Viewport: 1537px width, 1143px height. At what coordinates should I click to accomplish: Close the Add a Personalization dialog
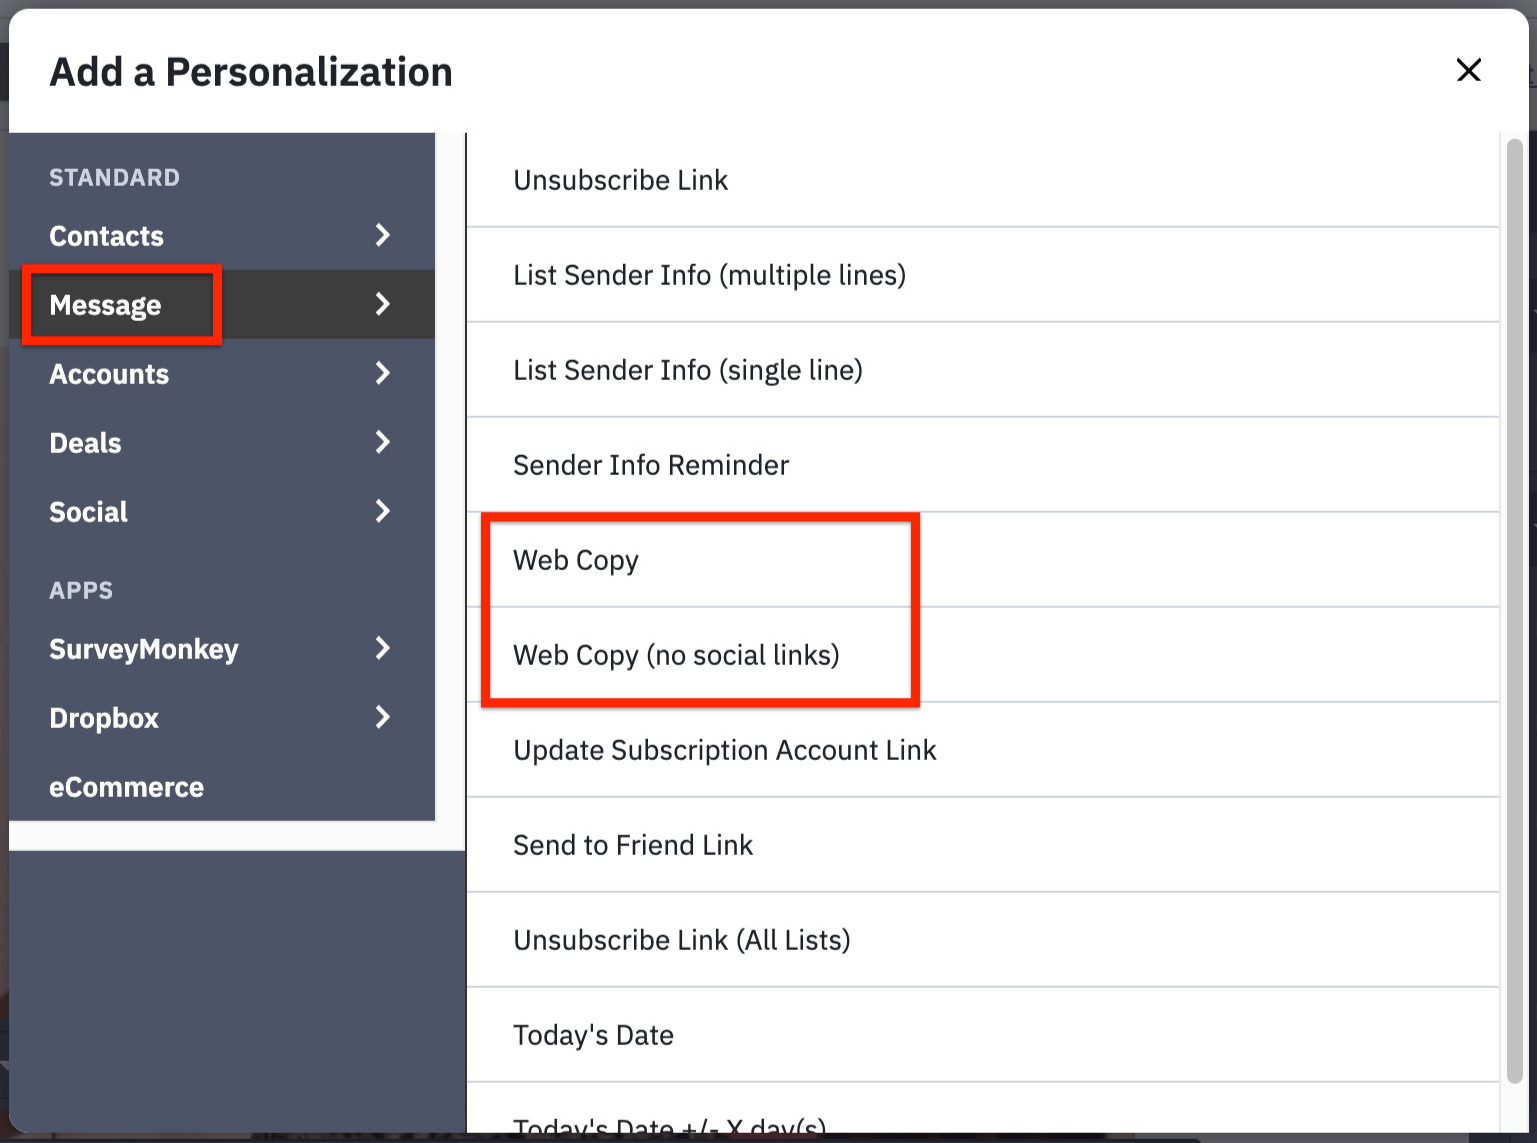1468,70
